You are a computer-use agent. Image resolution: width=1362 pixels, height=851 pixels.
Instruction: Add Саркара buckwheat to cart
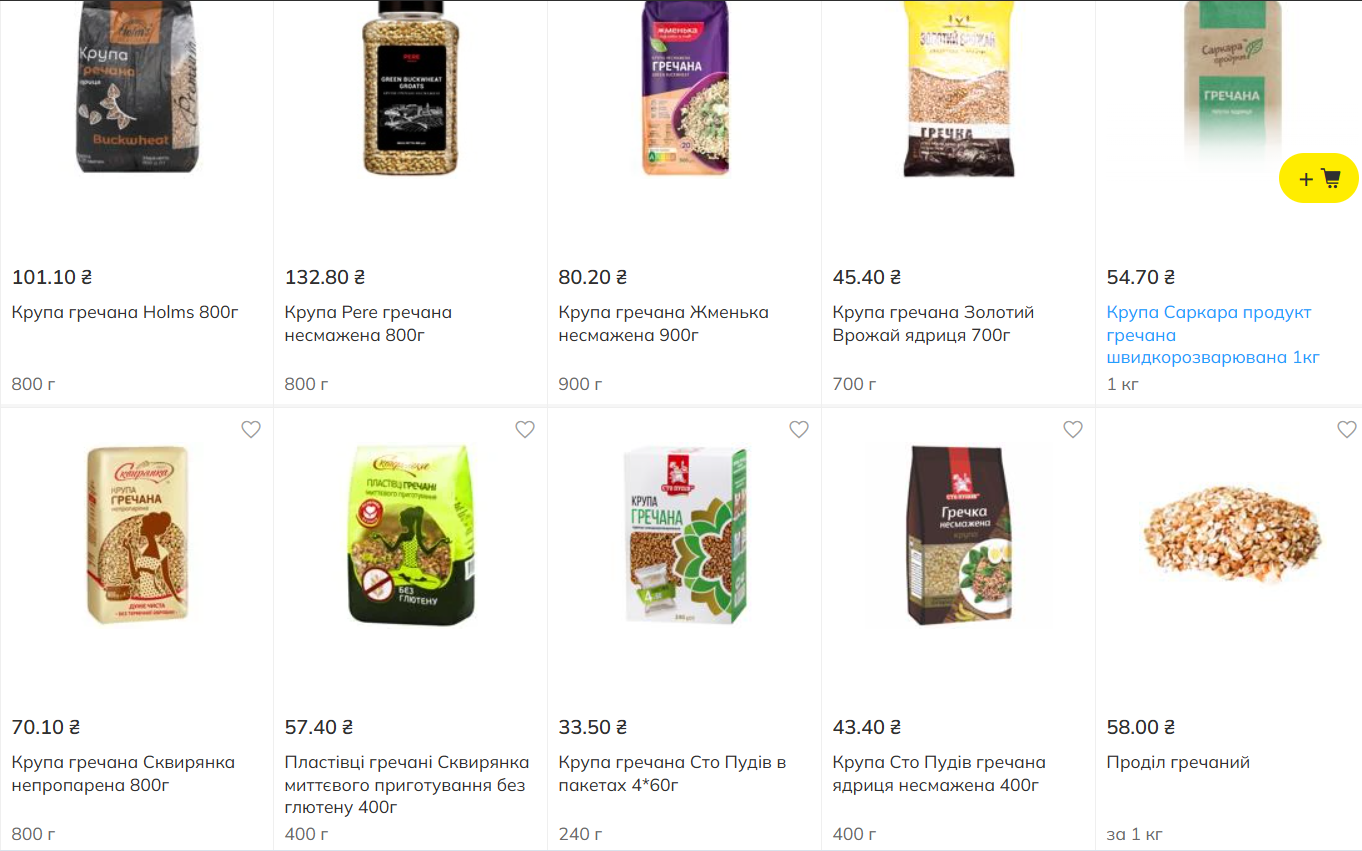pyautogui.click(x=1318, y=179)
